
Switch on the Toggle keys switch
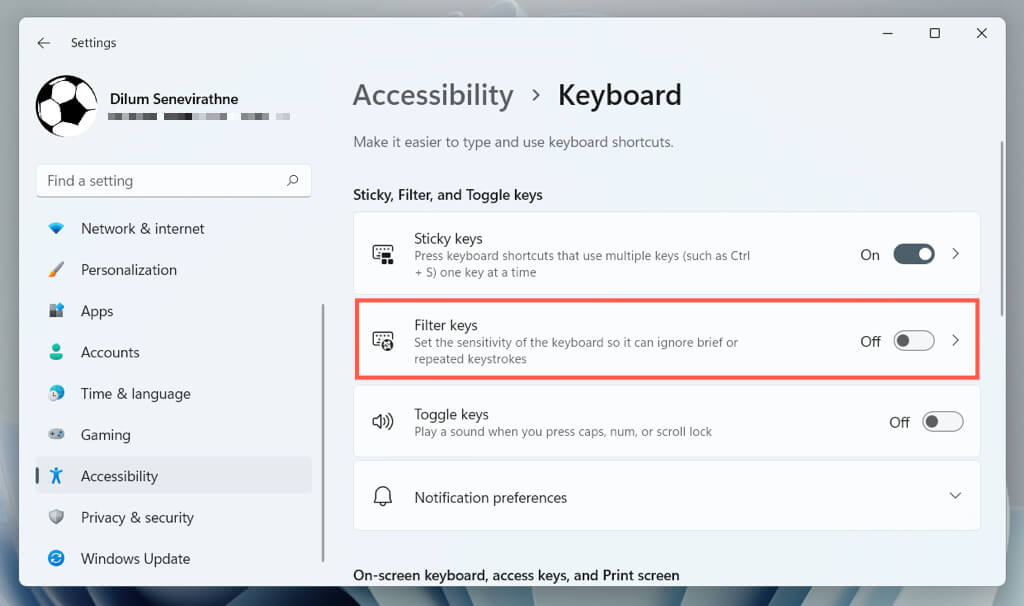click(x=943, y=422)
